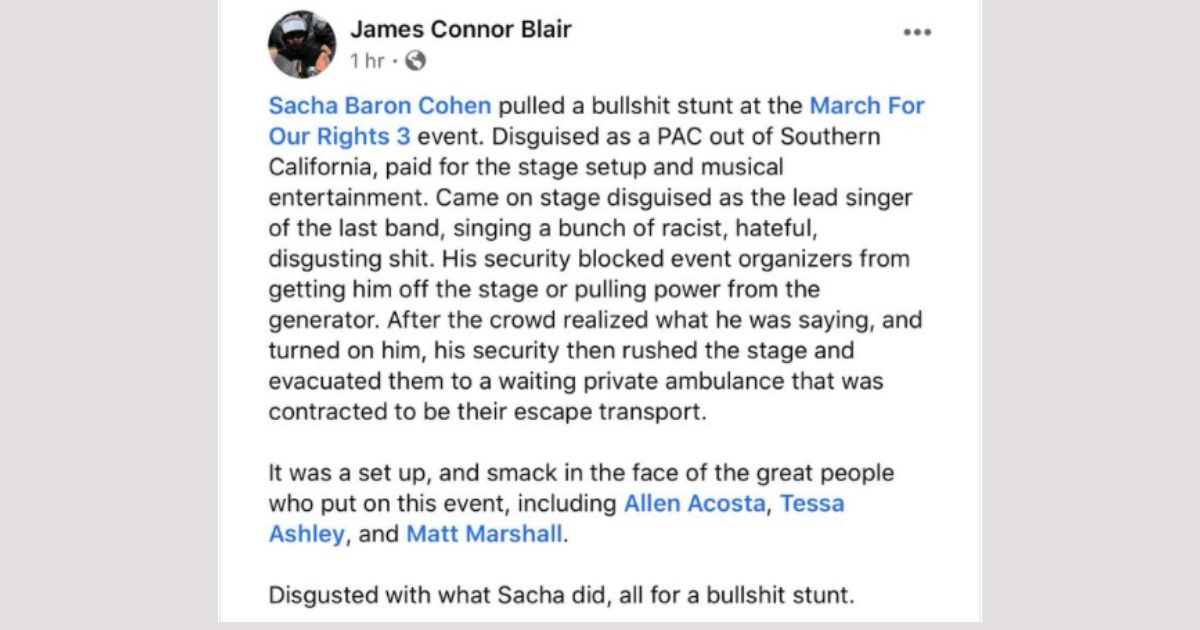Open the post's "1 hr" timestamp
Screen dimensions: 1200x630
(x=367, y=61)
